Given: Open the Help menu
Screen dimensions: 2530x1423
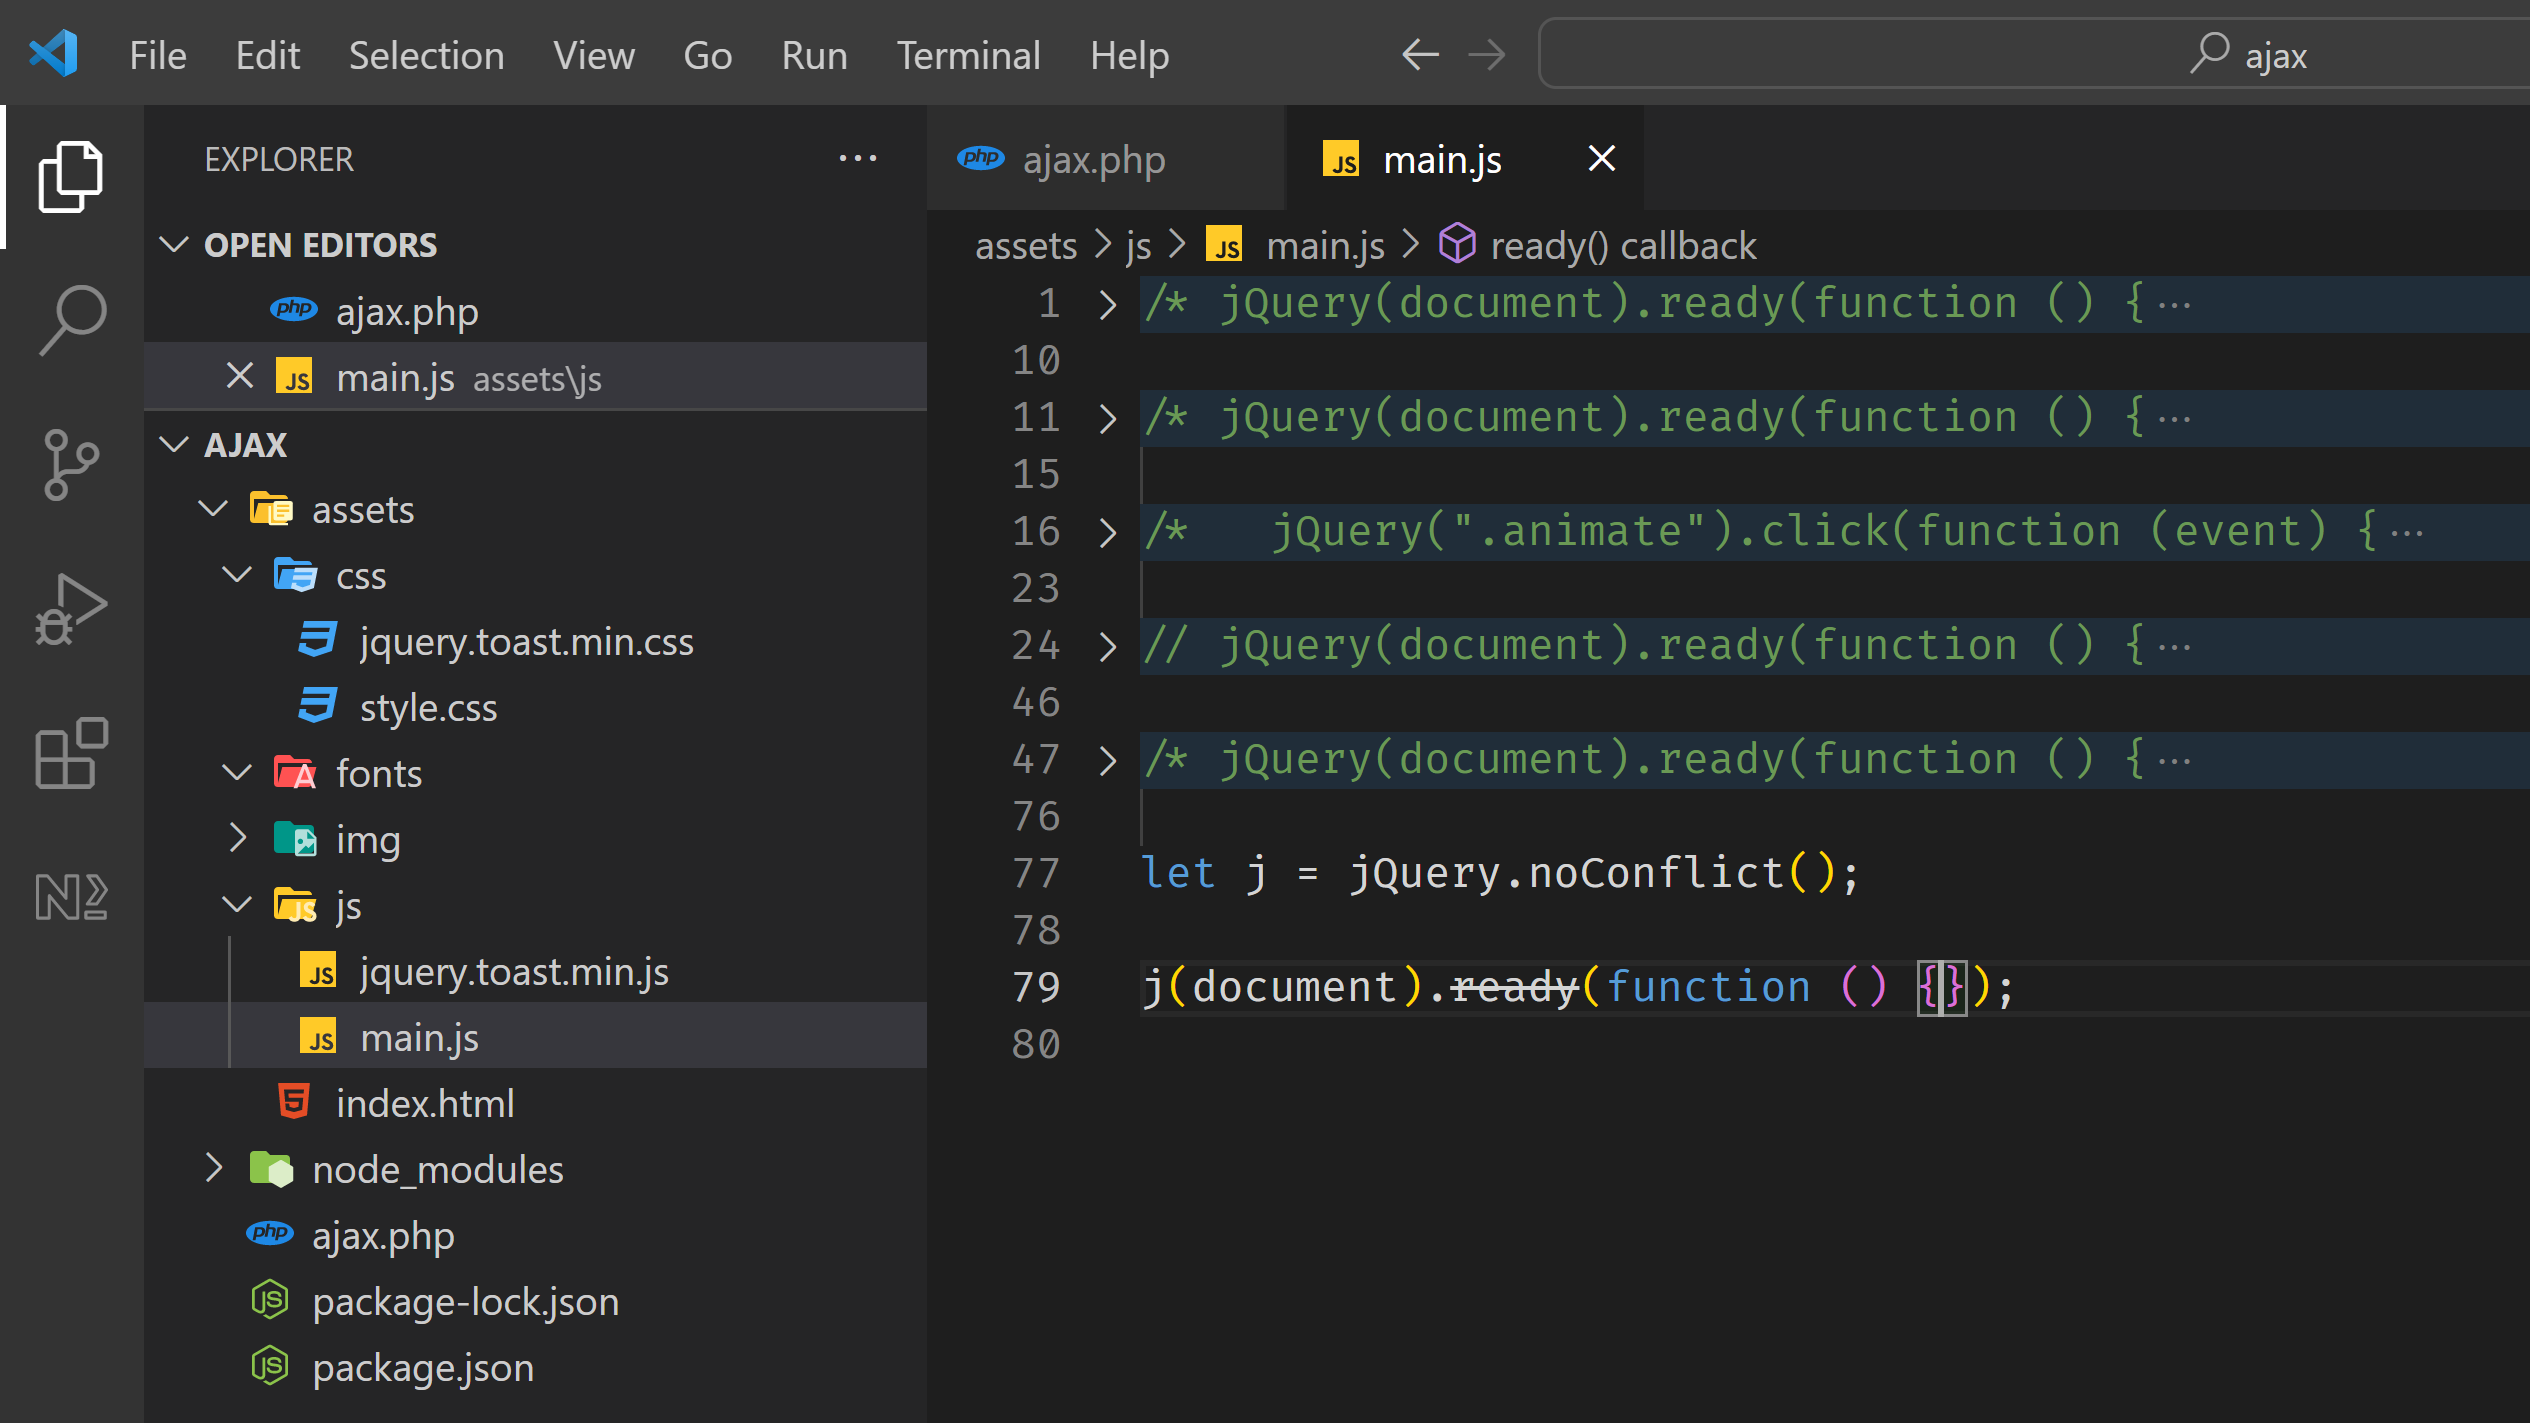Looking at the screenshot, I should click(1130, 55).
